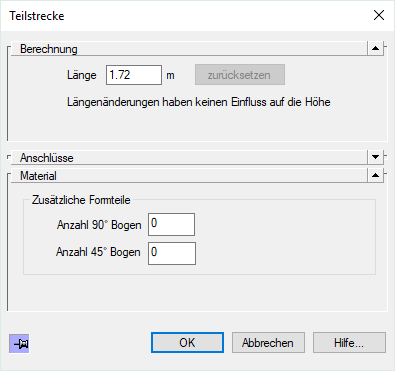The image size is (395, 371).
Task: Click the Zusätzliche Formteile group label
Action: click(x=81, y=200)
